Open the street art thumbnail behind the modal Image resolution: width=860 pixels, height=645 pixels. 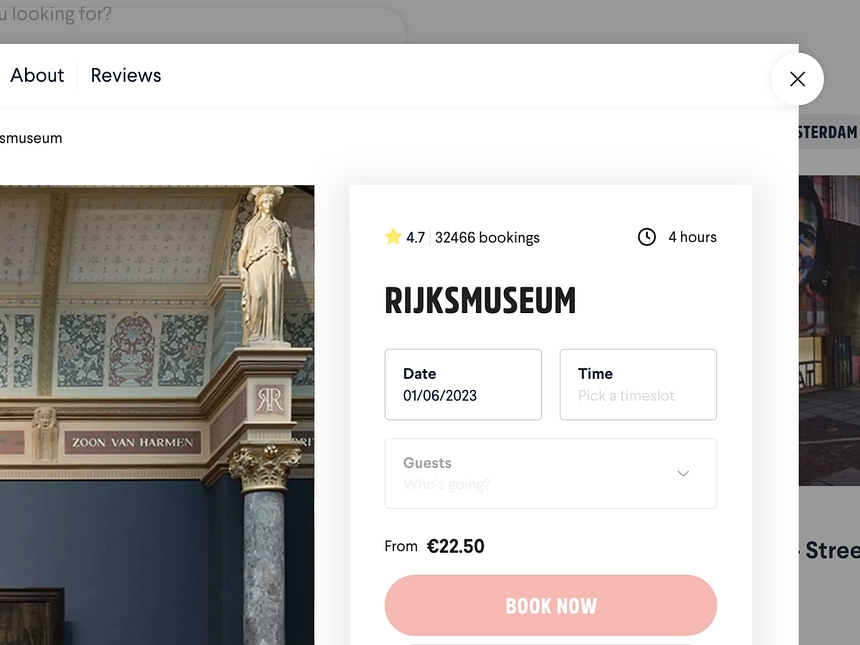point(829,330)
